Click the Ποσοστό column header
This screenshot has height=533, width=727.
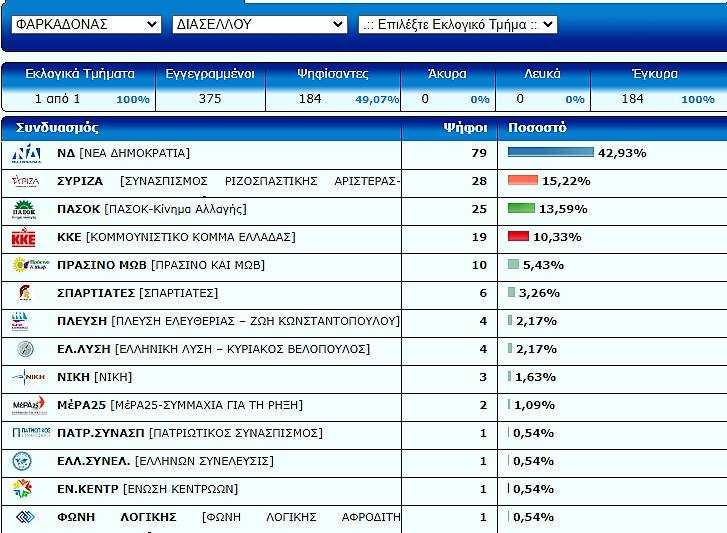coord(537,128)
